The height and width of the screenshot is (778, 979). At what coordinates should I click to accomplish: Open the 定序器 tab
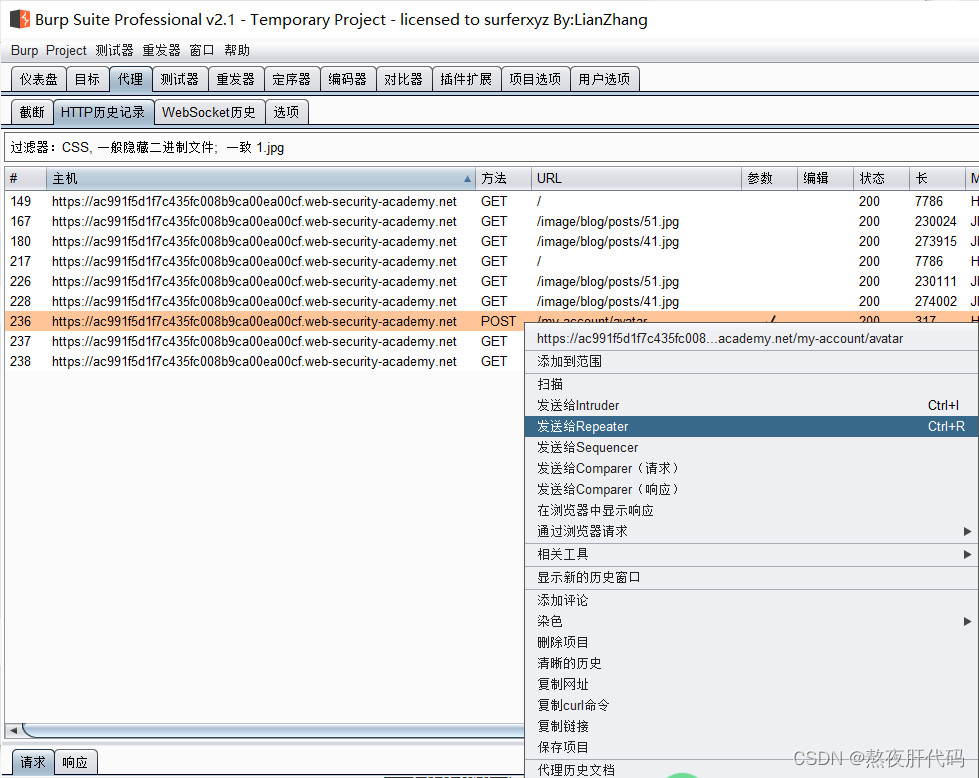(x=292, y=79)
